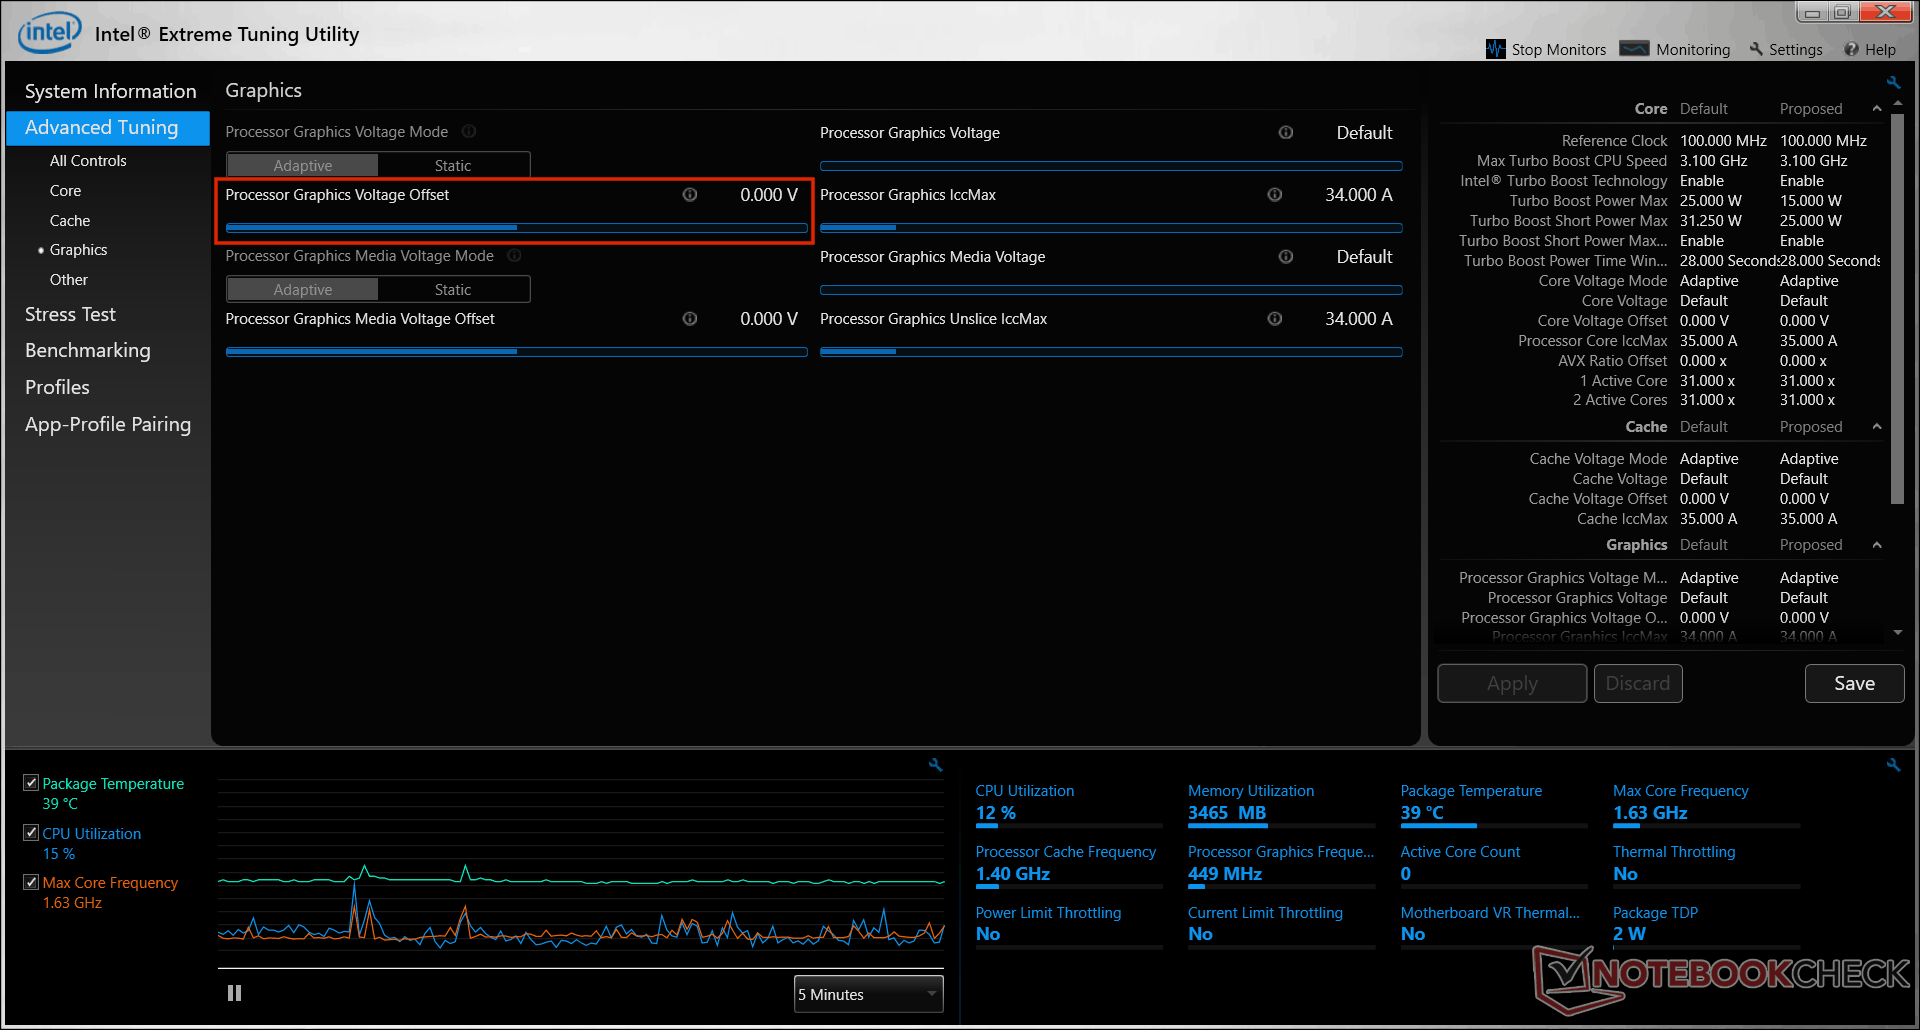Adjust Processor Graphics Unslice IccMax slider
The width and height of the screenshot is (1920, 1030).
click(x=1111, y=352)
